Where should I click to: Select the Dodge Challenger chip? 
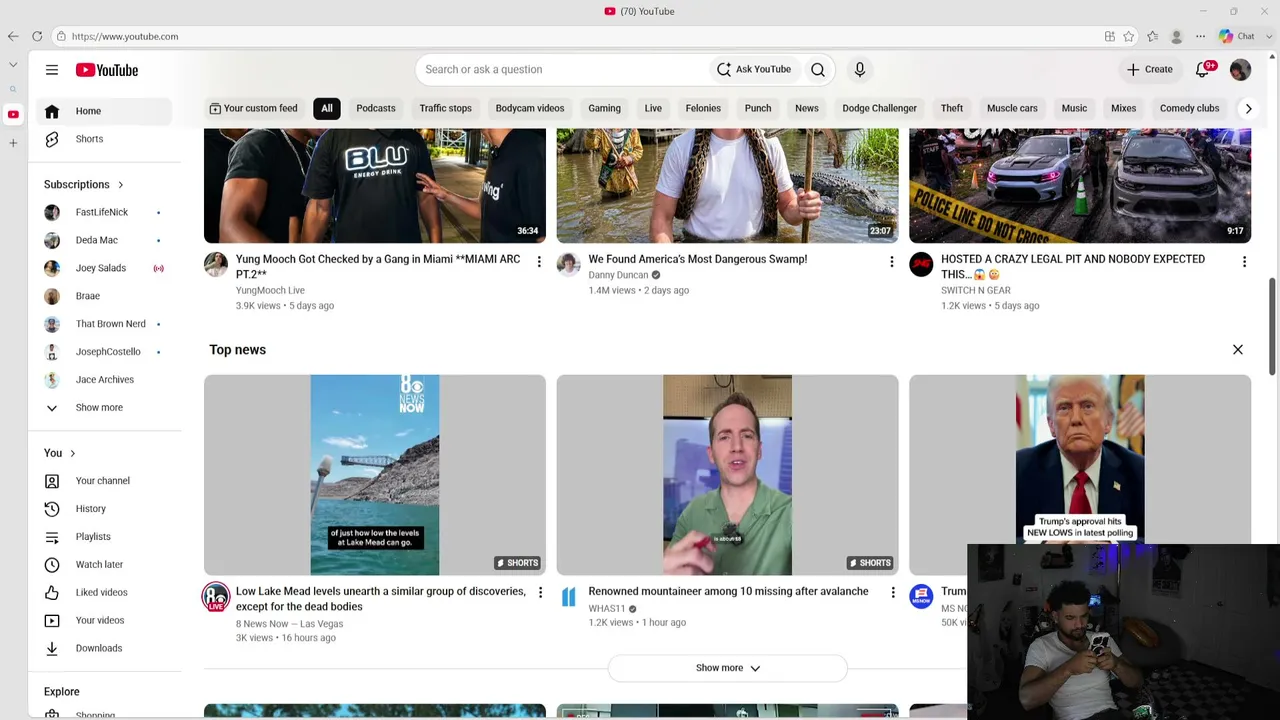click(x=879, y=108)
